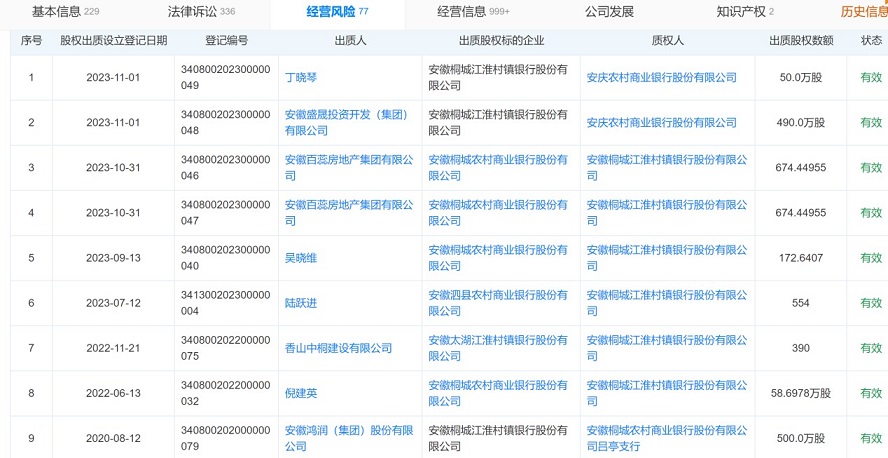Open 安徽桐城农村商业银行 target company in row 4
The image size is (888, 458).
click(498, 213)
